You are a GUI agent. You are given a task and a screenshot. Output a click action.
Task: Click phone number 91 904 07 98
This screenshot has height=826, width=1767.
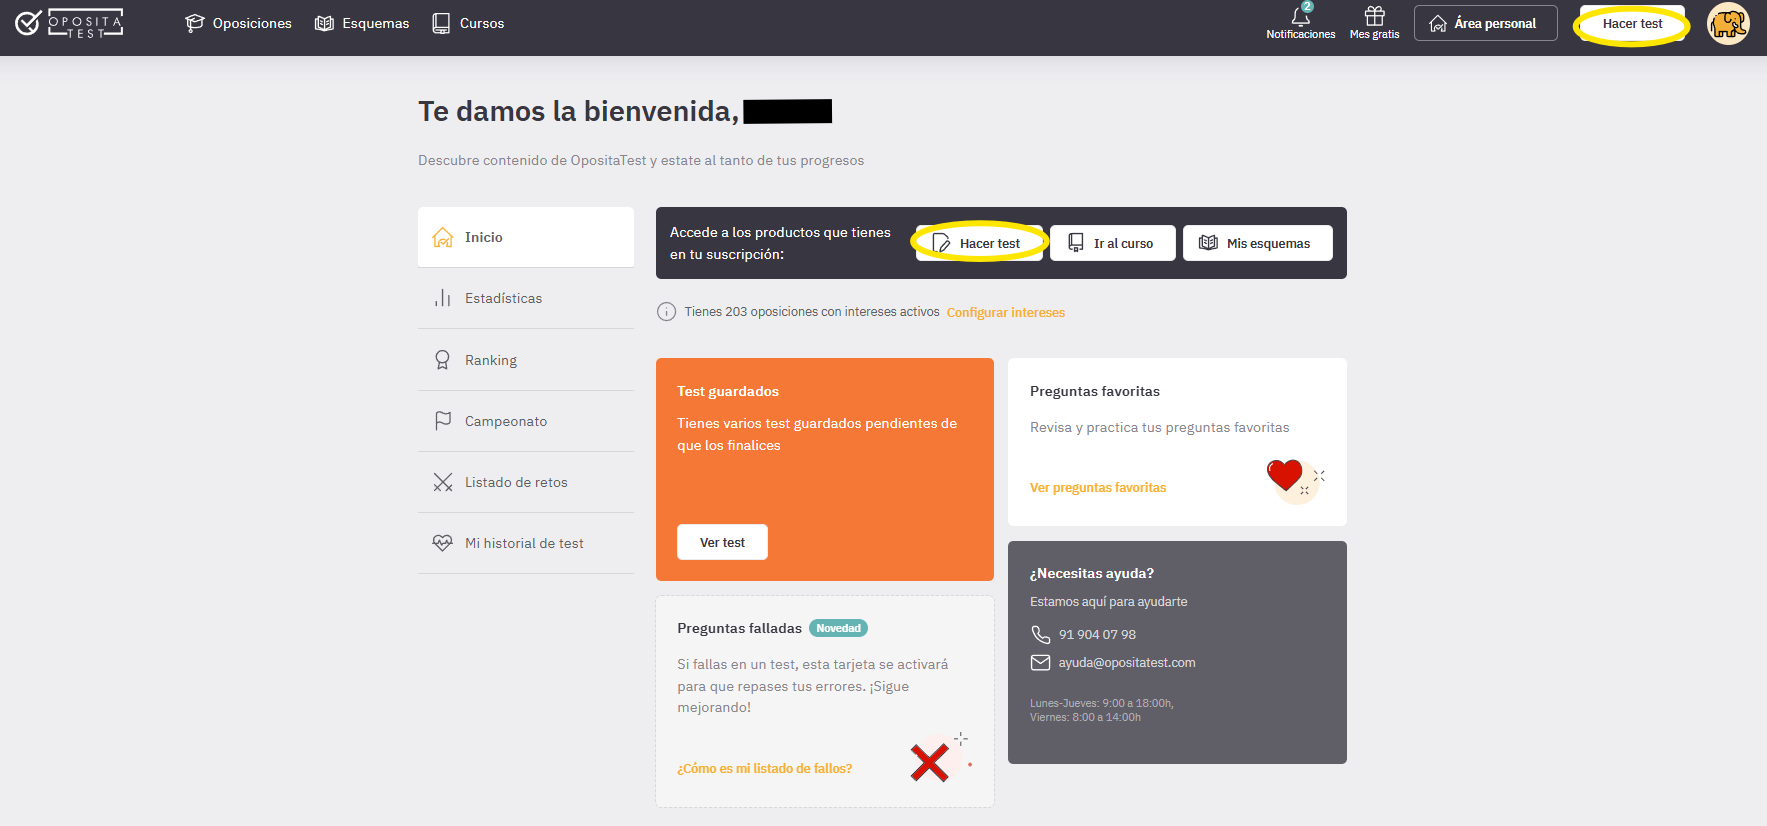point(1097,635)
